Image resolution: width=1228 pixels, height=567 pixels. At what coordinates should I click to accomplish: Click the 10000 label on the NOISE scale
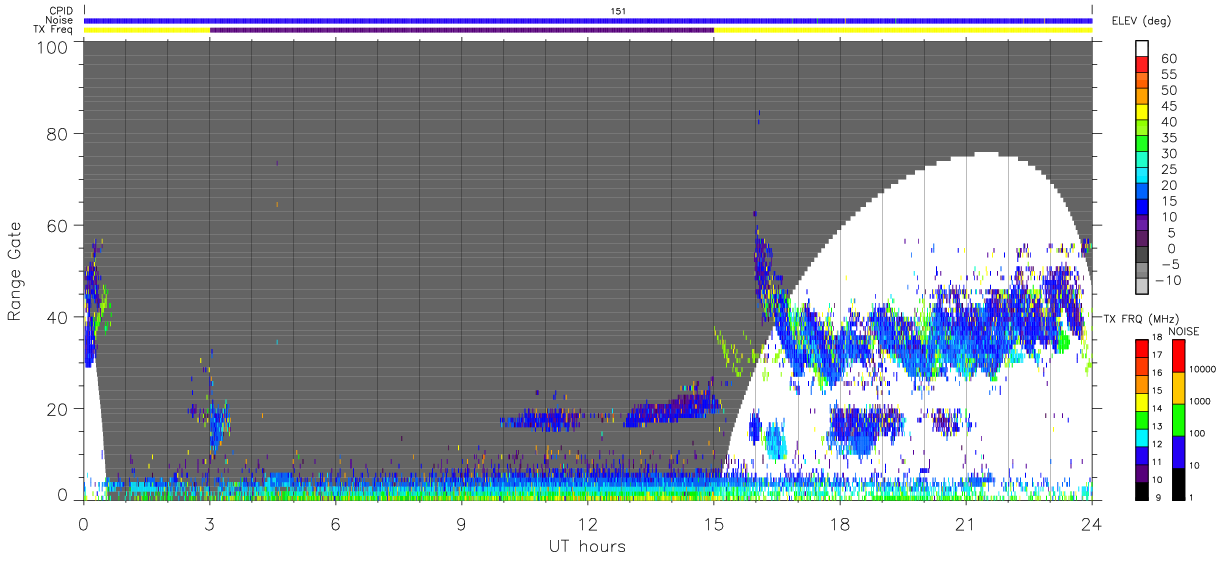click(1205, 369)
